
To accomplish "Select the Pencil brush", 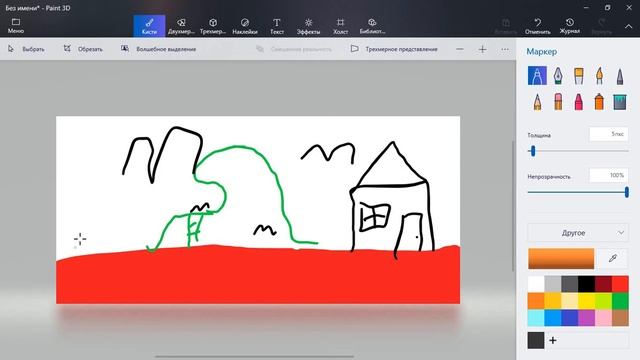I will 537,102.
